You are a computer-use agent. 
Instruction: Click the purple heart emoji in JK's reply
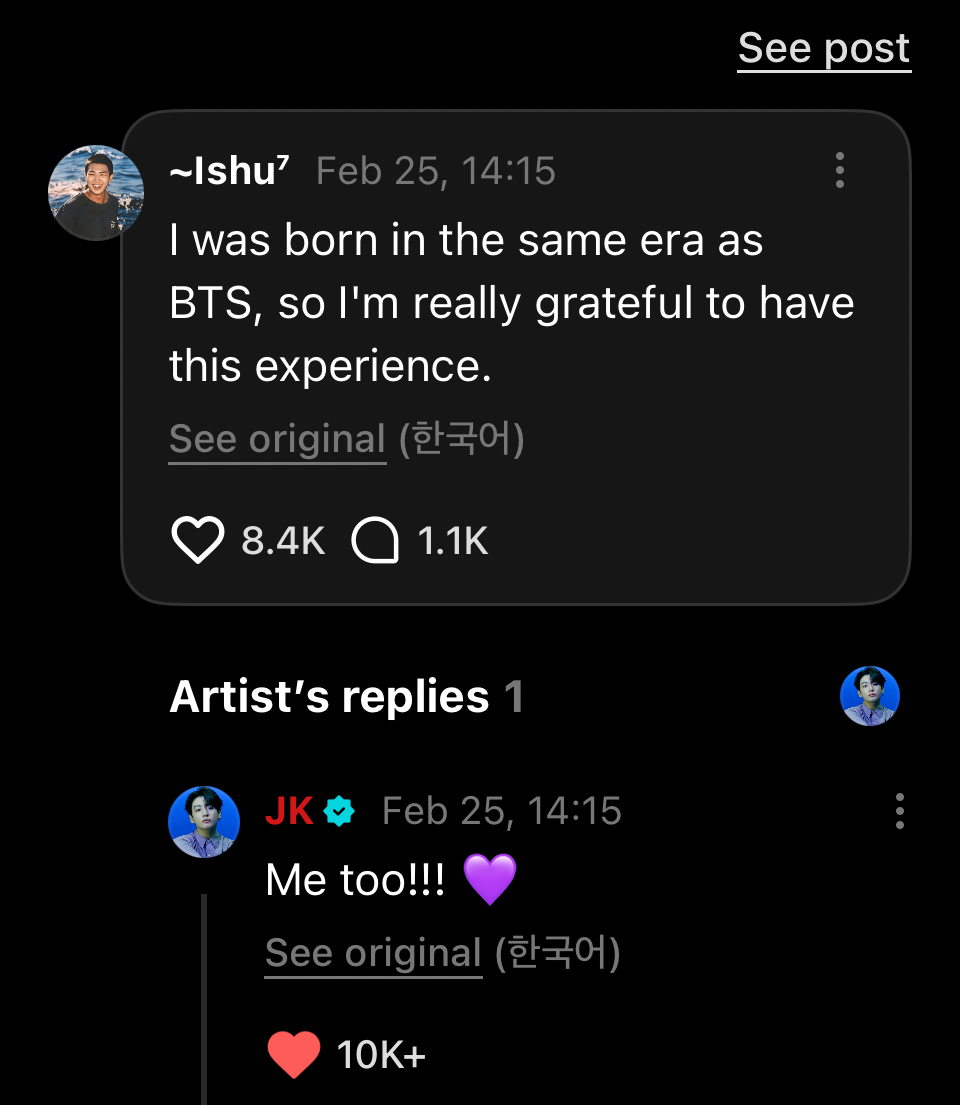pos(490,880)
